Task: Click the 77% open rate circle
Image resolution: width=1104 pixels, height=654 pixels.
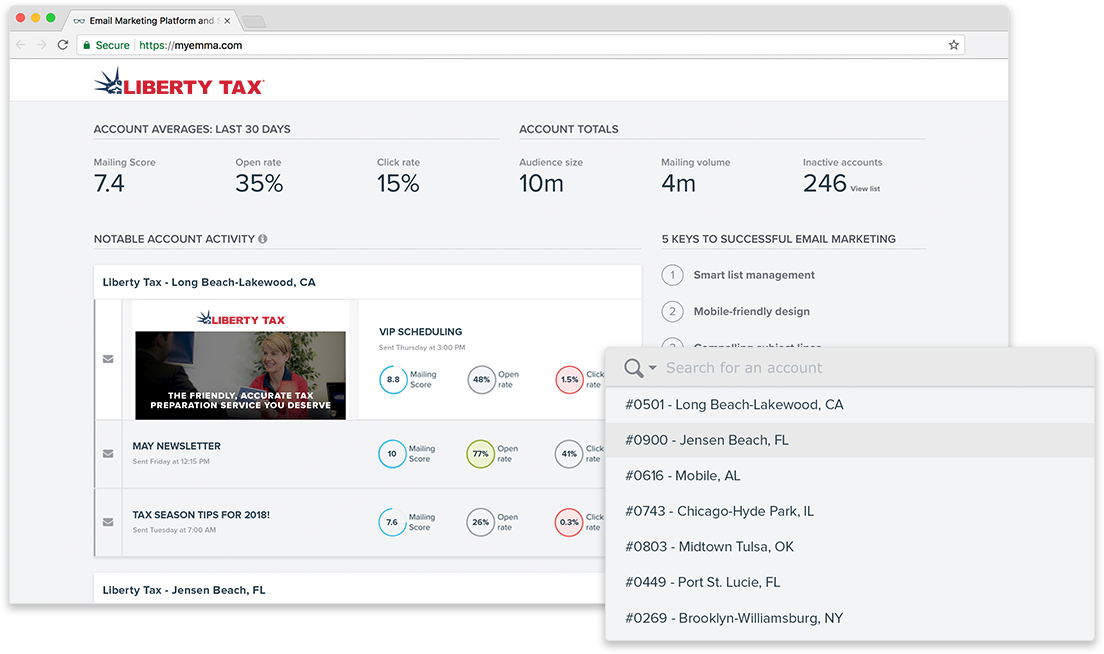Action: pos(480,453)
